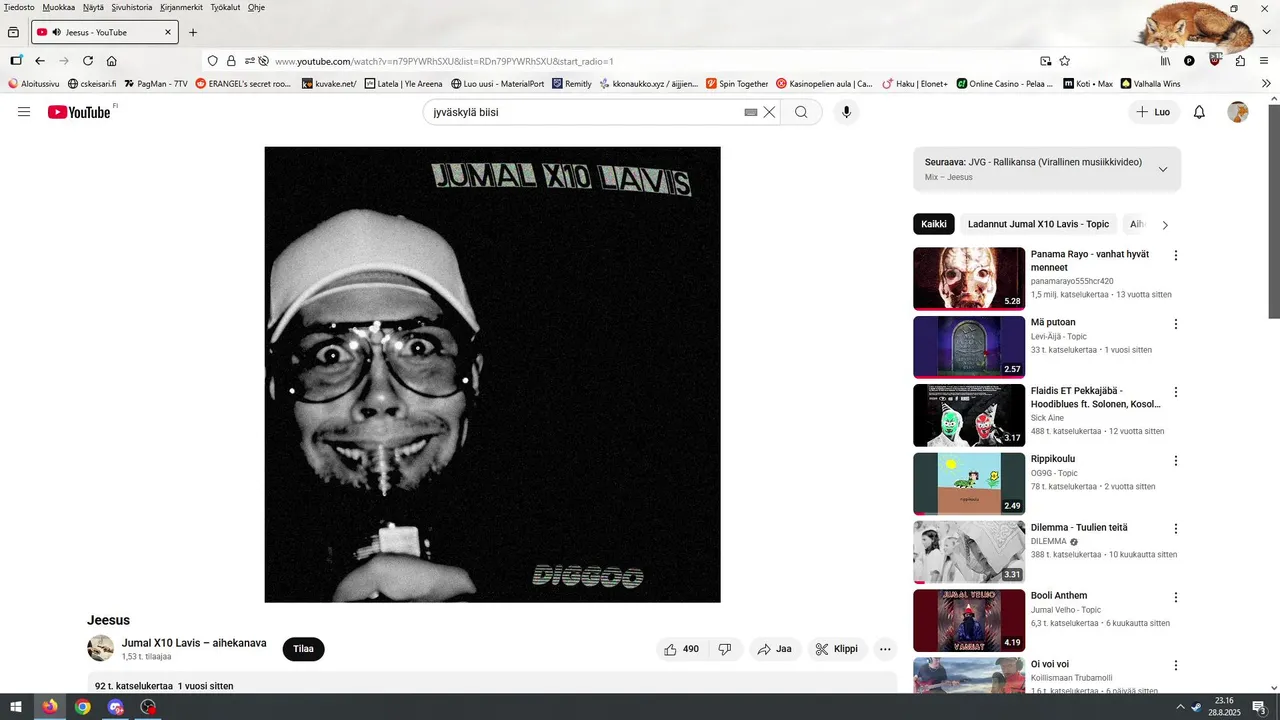Click the Klippi clip button
Viewport: 1280px width, 720px height.
pos(836,649)
